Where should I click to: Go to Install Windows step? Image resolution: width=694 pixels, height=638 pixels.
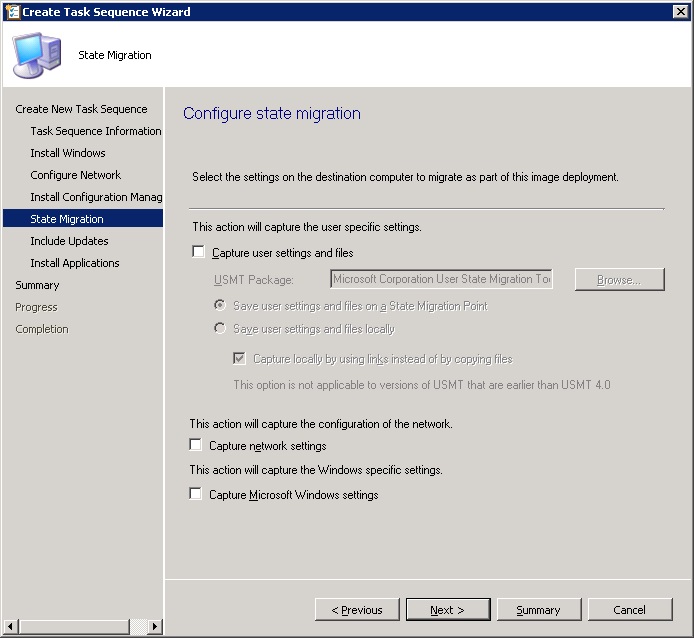click(67, 153)
